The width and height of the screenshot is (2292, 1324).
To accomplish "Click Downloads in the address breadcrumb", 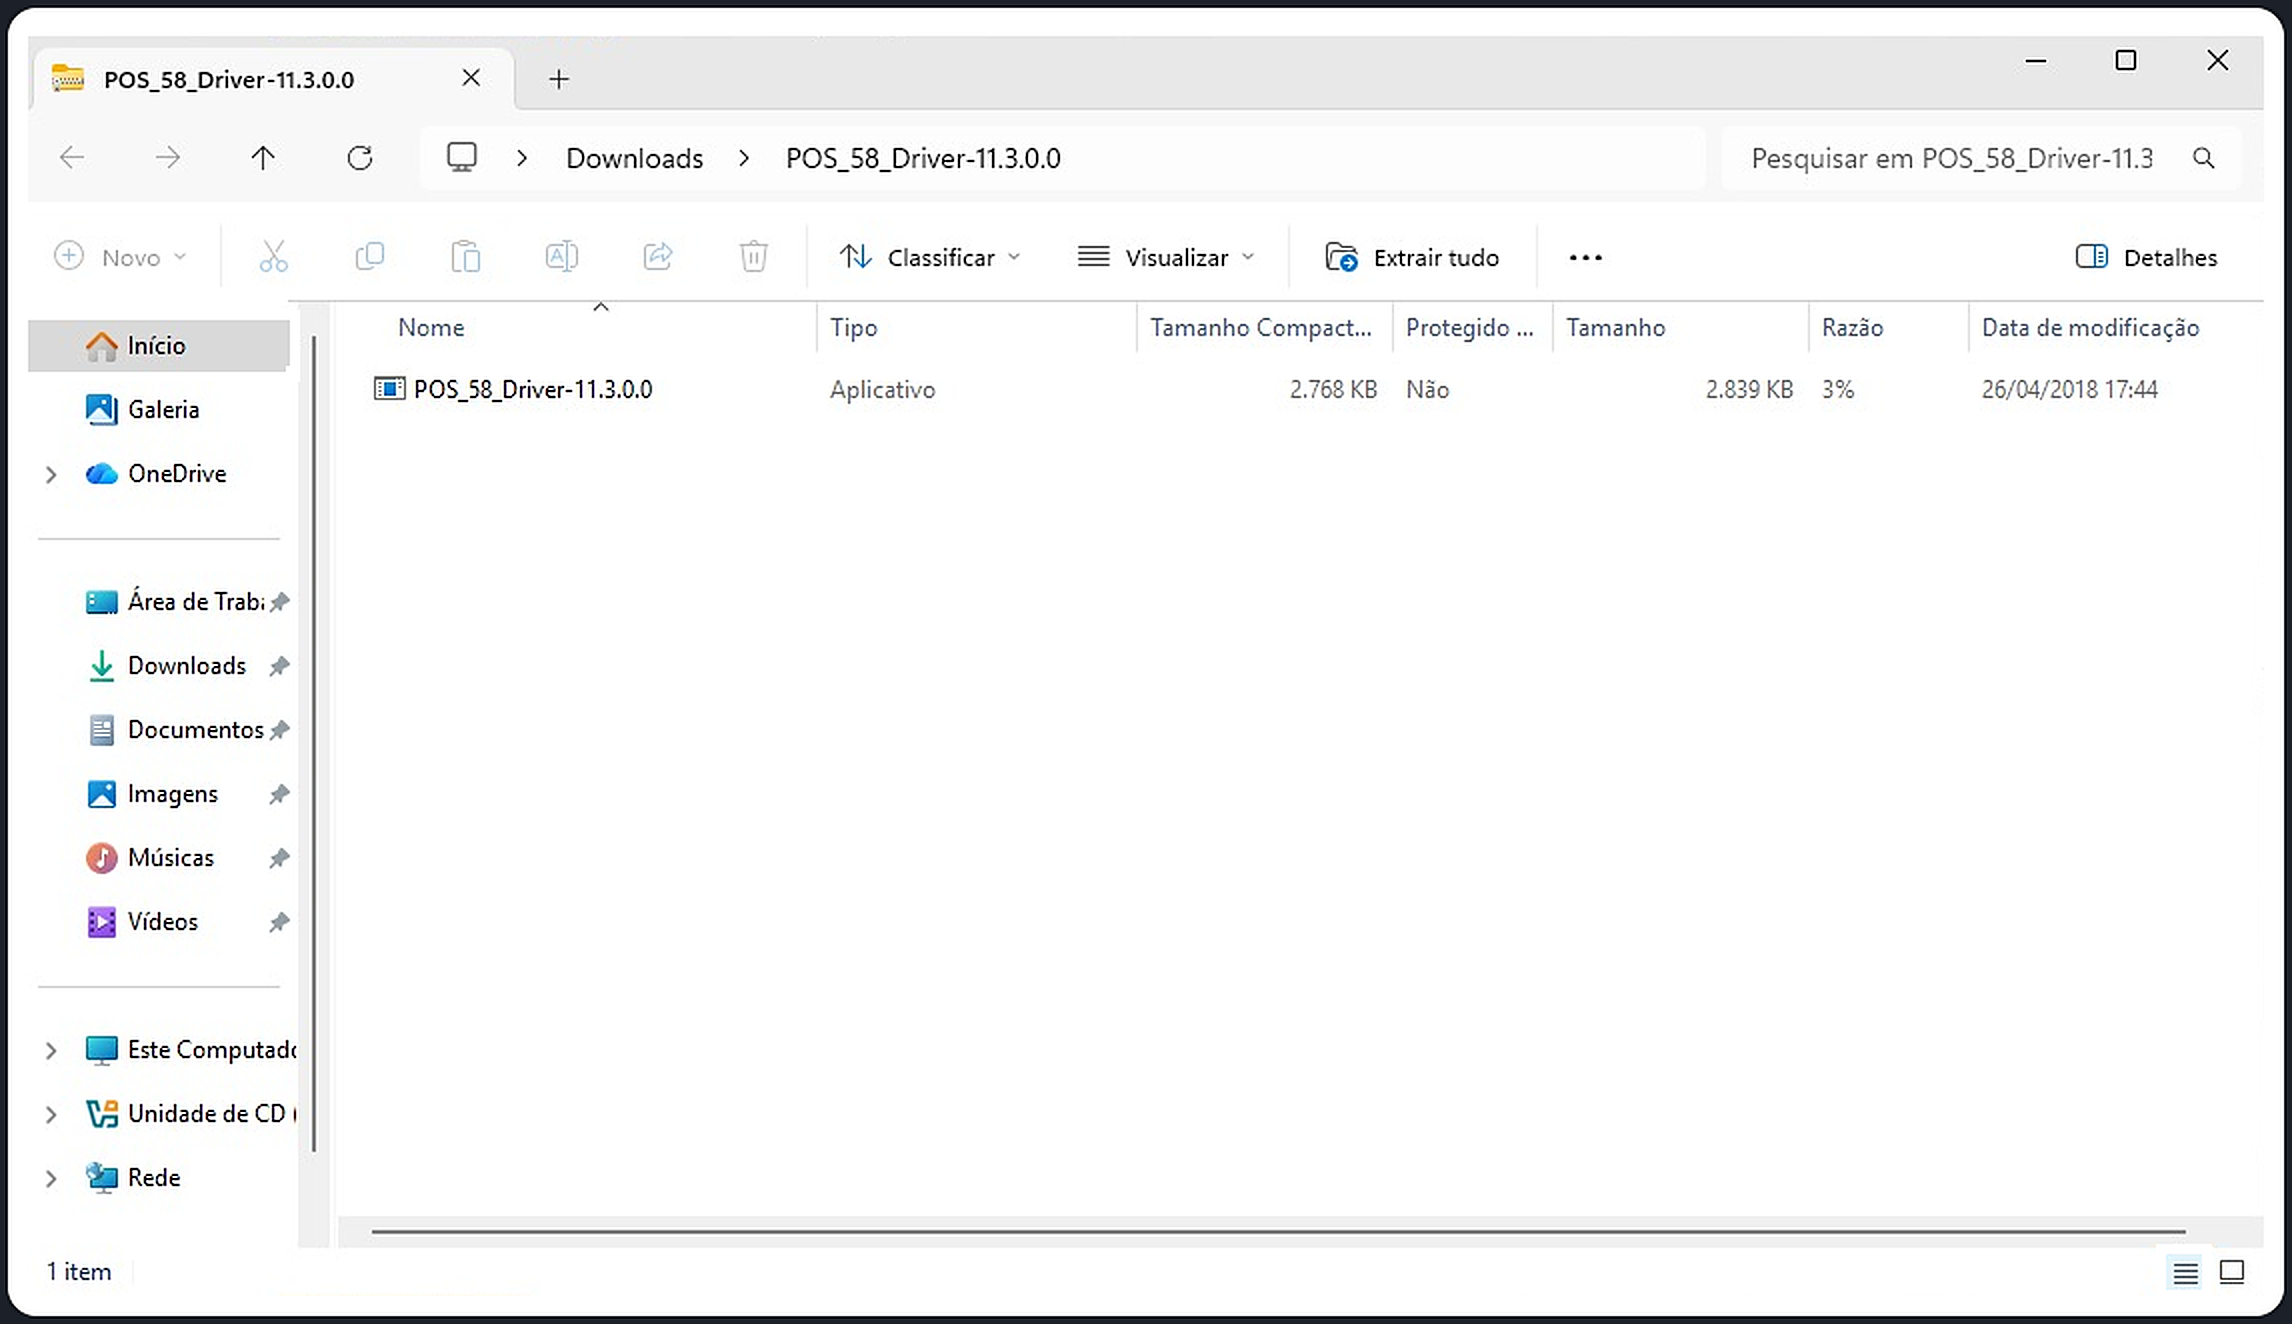I will click(634, 158).
